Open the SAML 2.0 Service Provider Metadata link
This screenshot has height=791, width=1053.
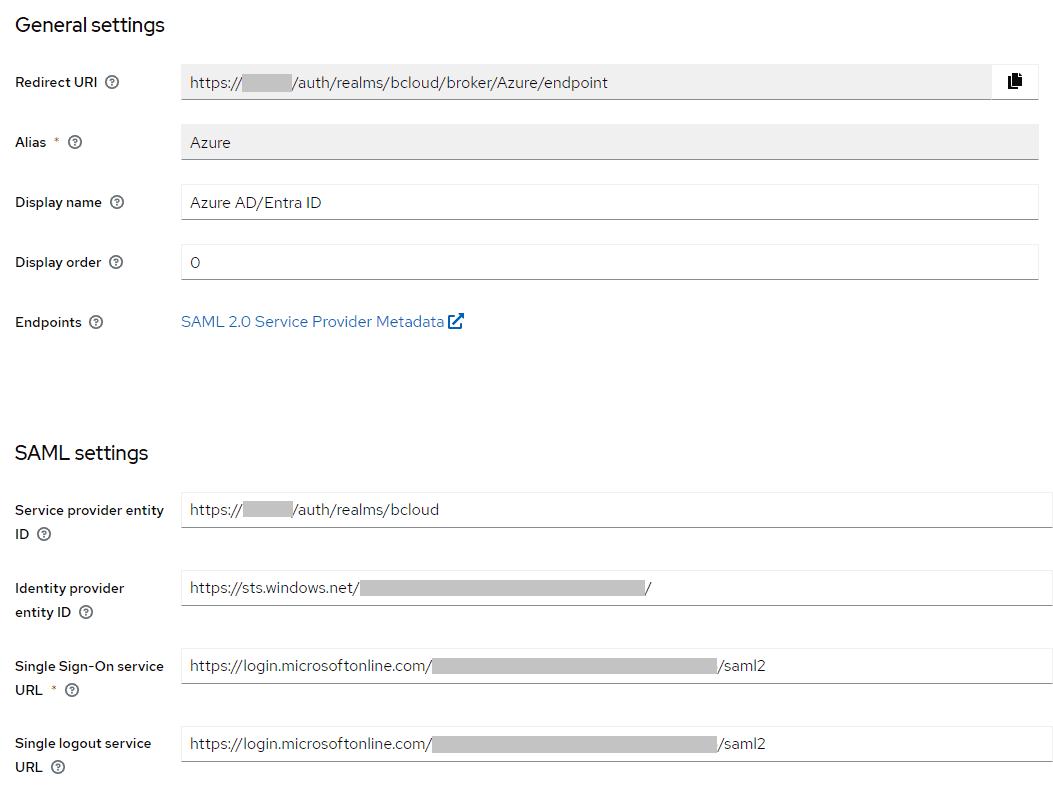click(x=312, y=322)
